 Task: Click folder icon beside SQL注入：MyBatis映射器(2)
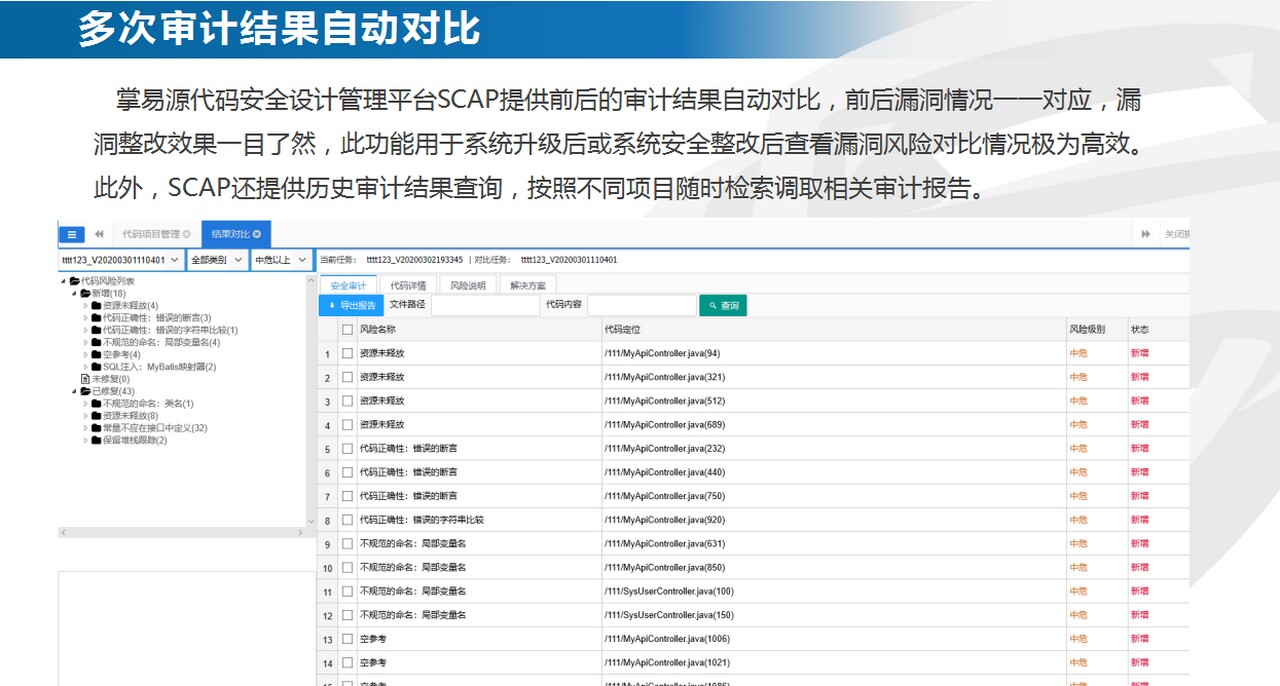tap(97, 367)
